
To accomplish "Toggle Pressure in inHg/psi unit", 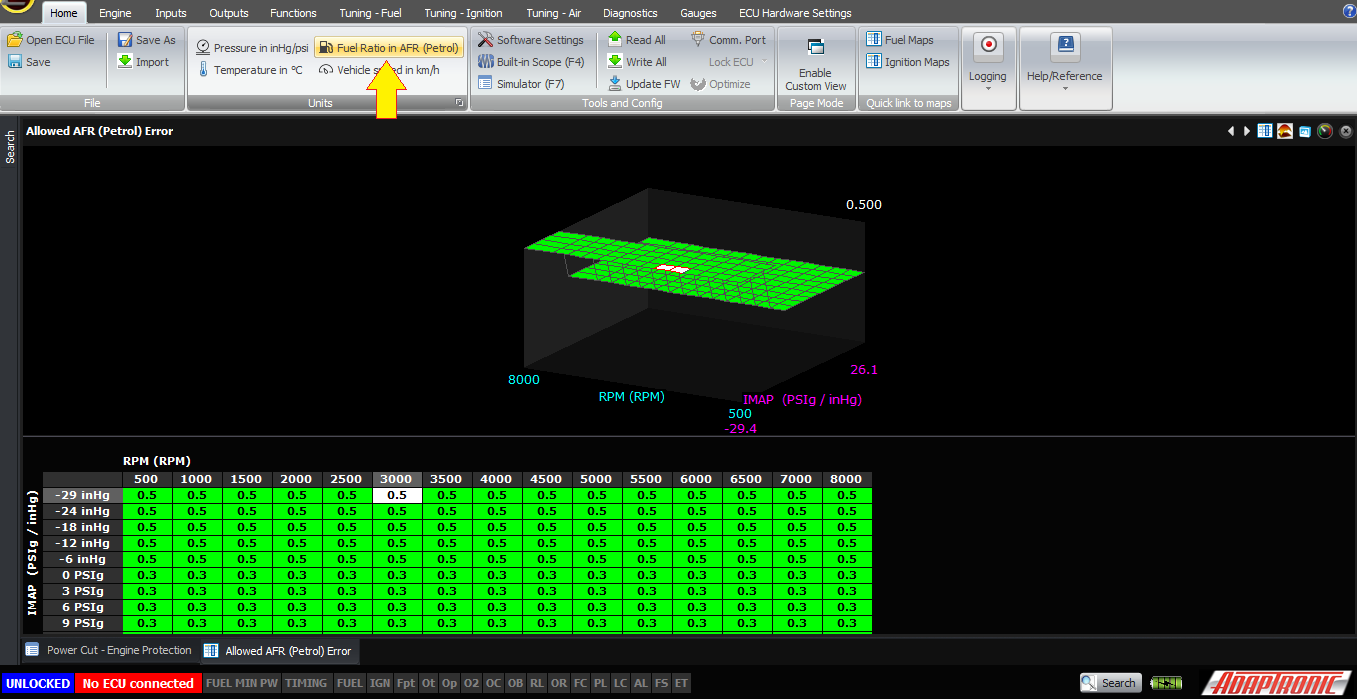I will [x=251, y=48].
